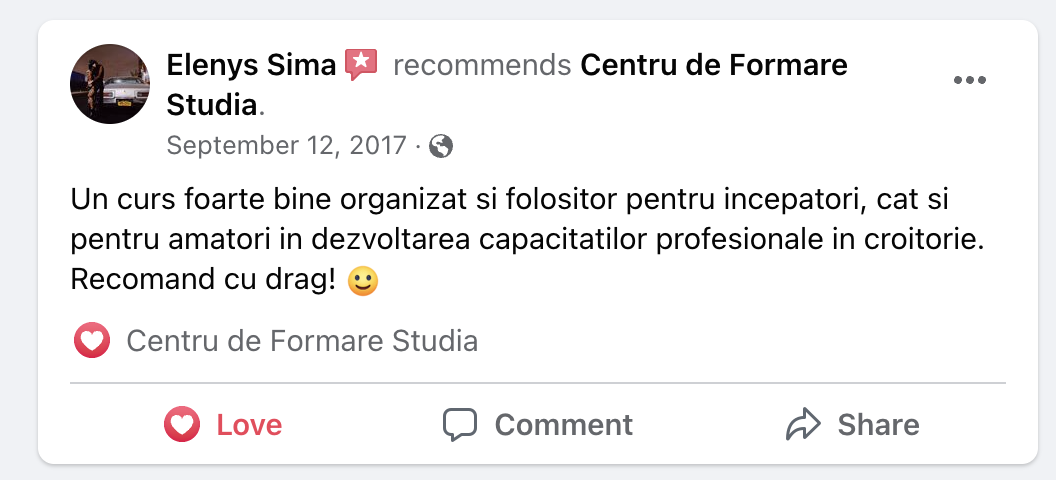Open reactor name Centru de Formare Studia beside heart
This screenshot has height=480, width=1056.
coord(302,342)
